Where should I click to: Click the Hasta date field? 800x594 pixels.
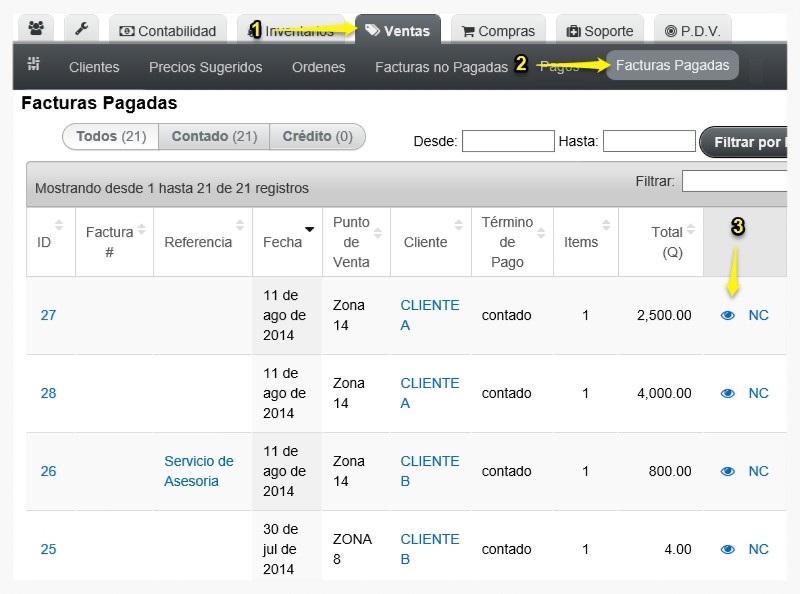(x=649, y=141)
